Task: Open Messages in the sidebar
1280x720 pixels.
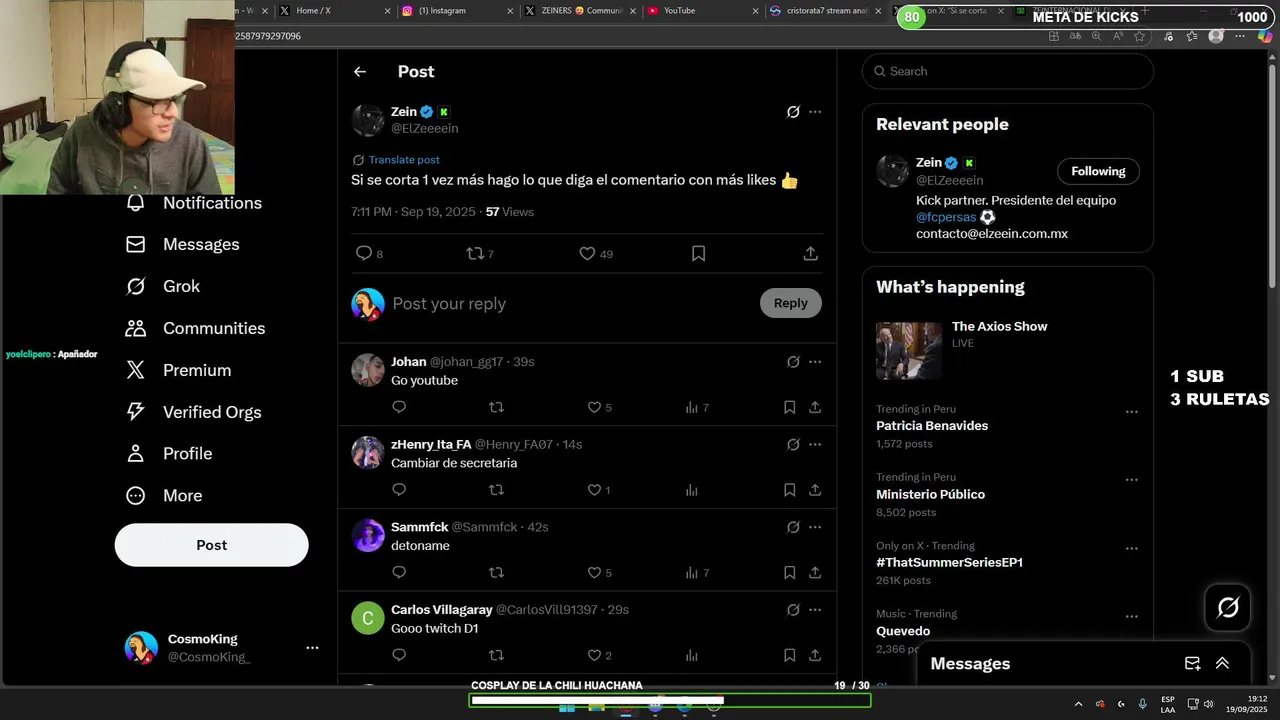Action: 183,245
